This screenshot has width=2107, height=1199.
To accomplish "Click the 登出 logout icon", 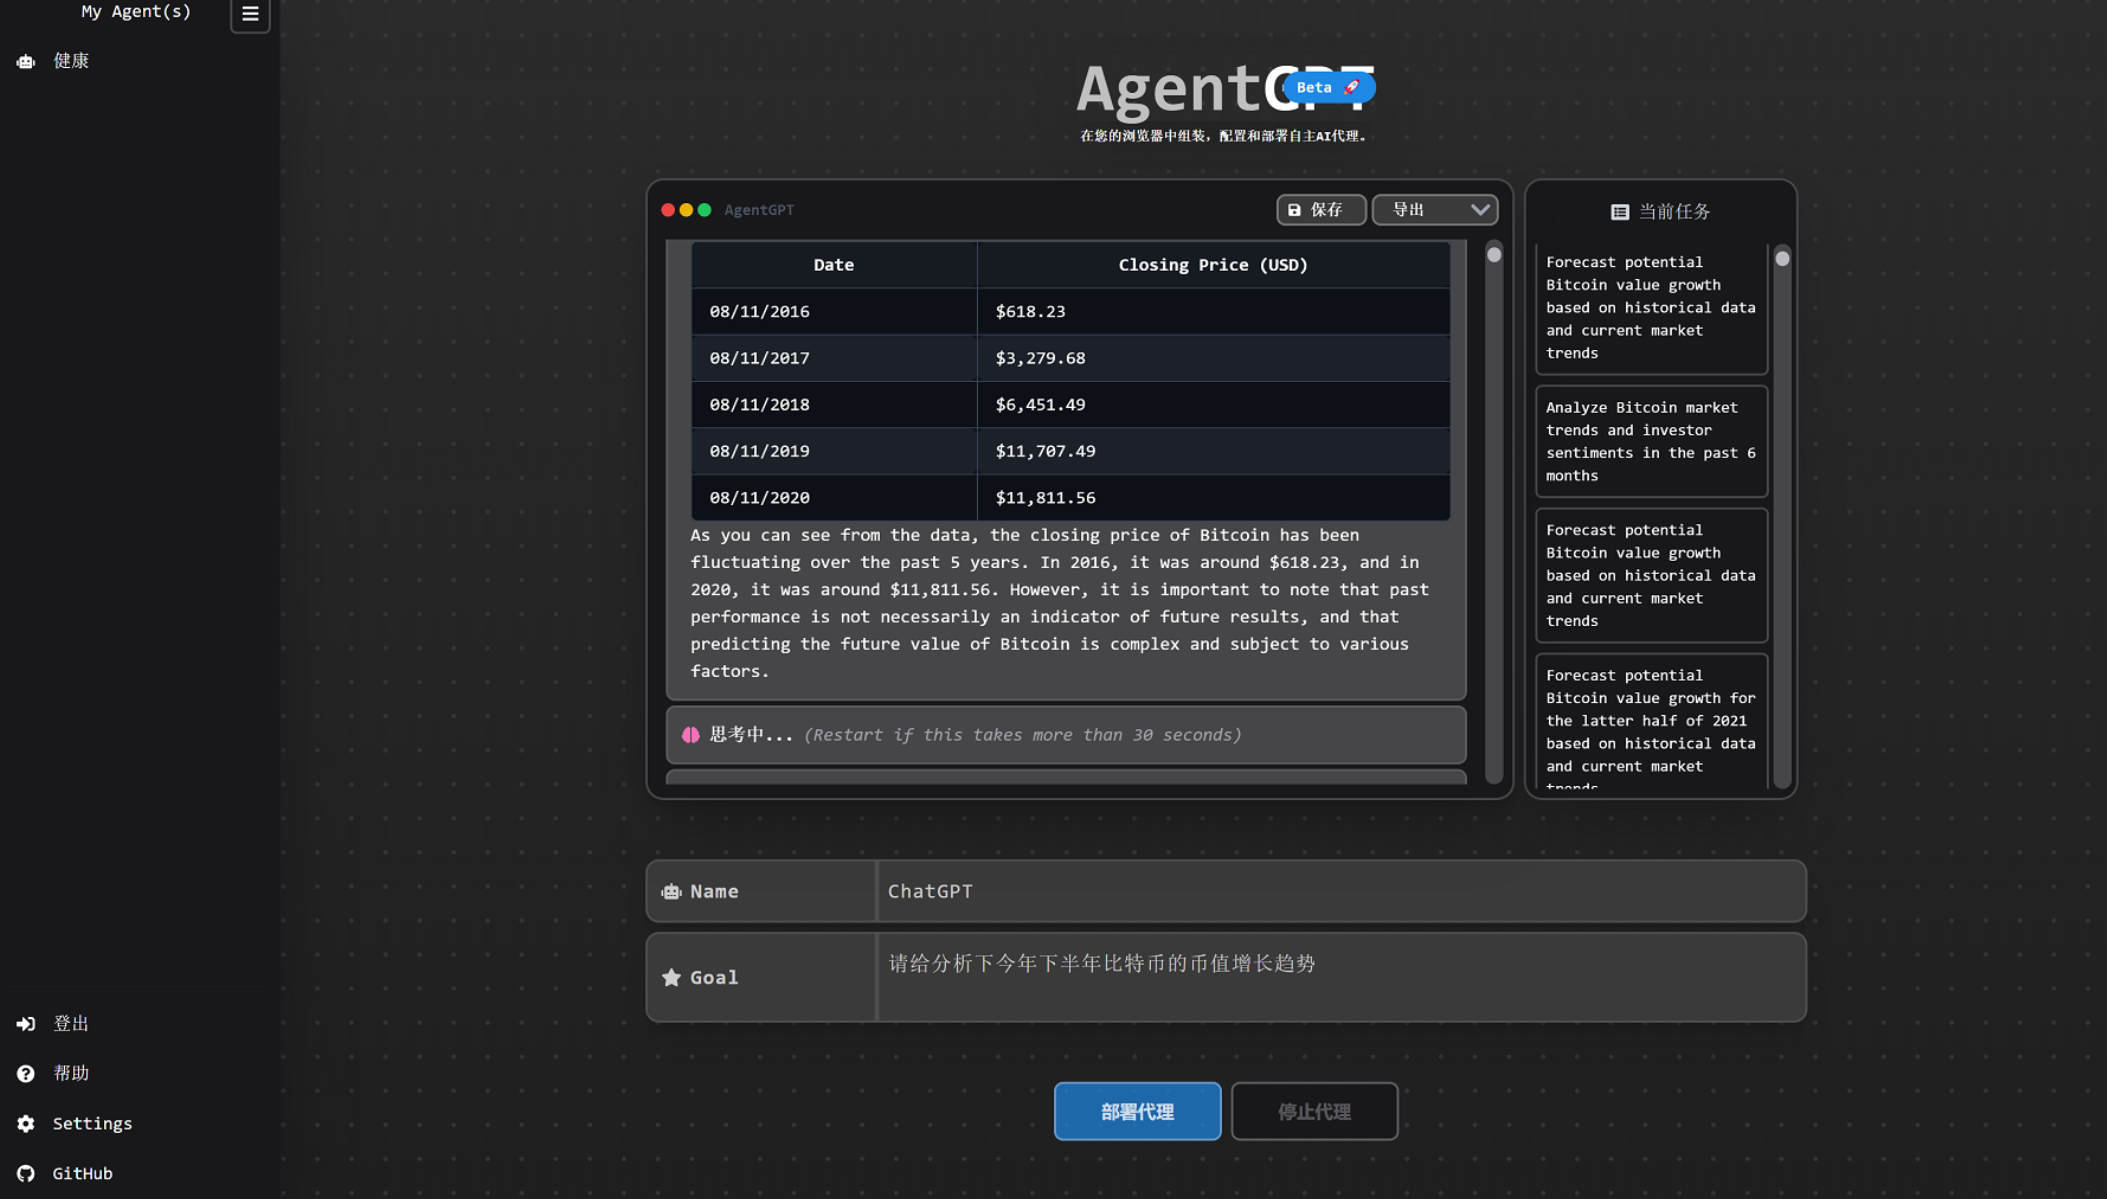I will coord(25,1023).
